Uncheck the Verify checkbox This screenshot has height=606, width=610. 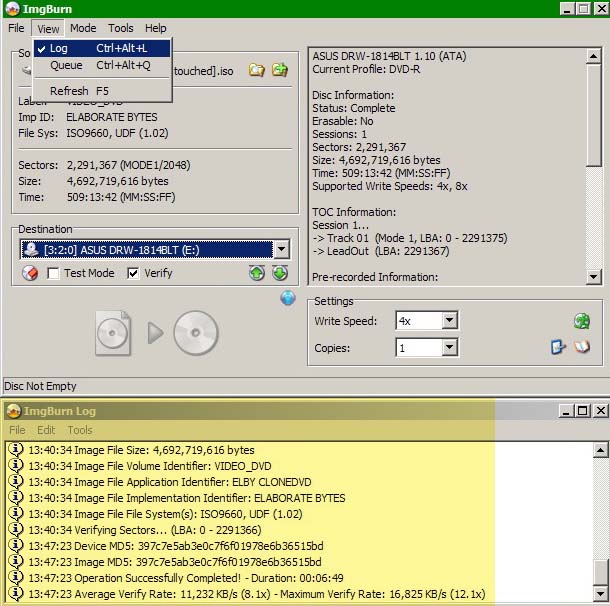click(133, 273)
